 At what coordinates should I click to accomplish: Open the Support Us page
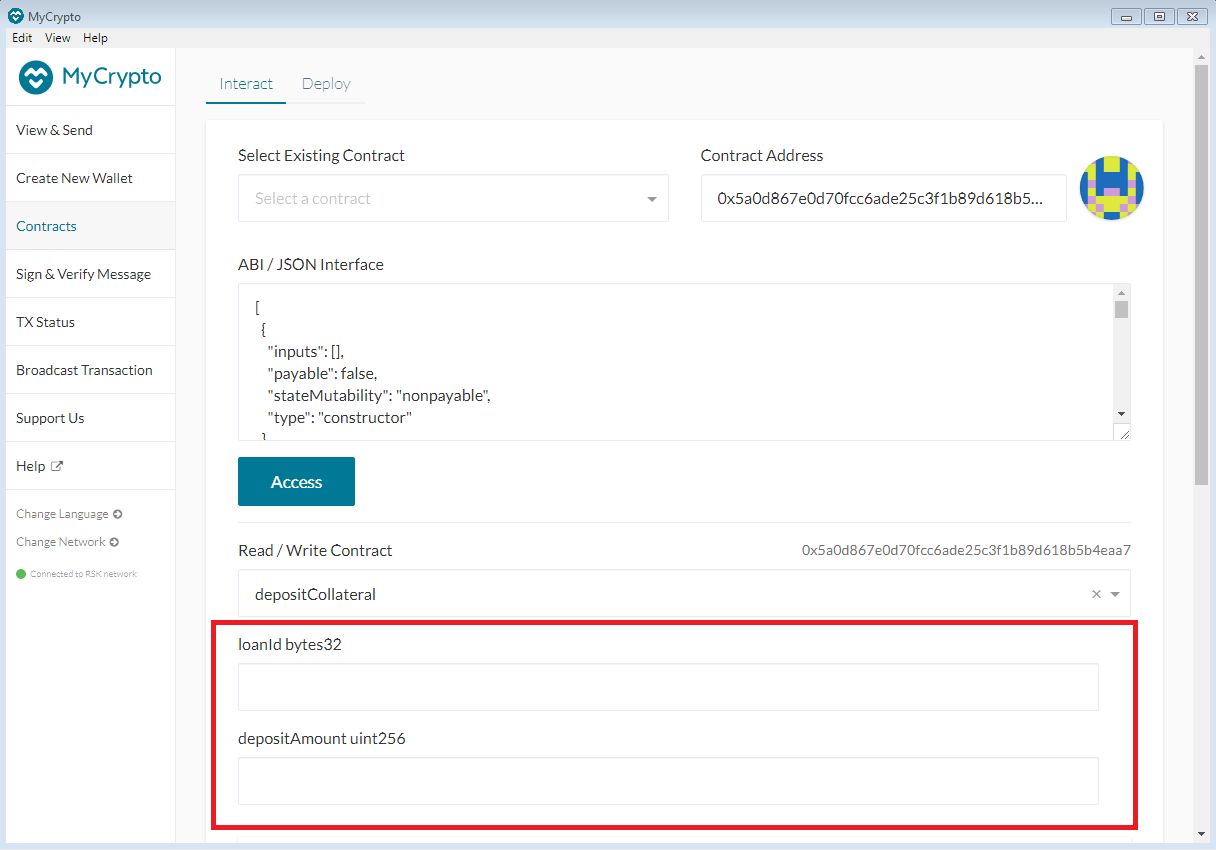[90, 418]
